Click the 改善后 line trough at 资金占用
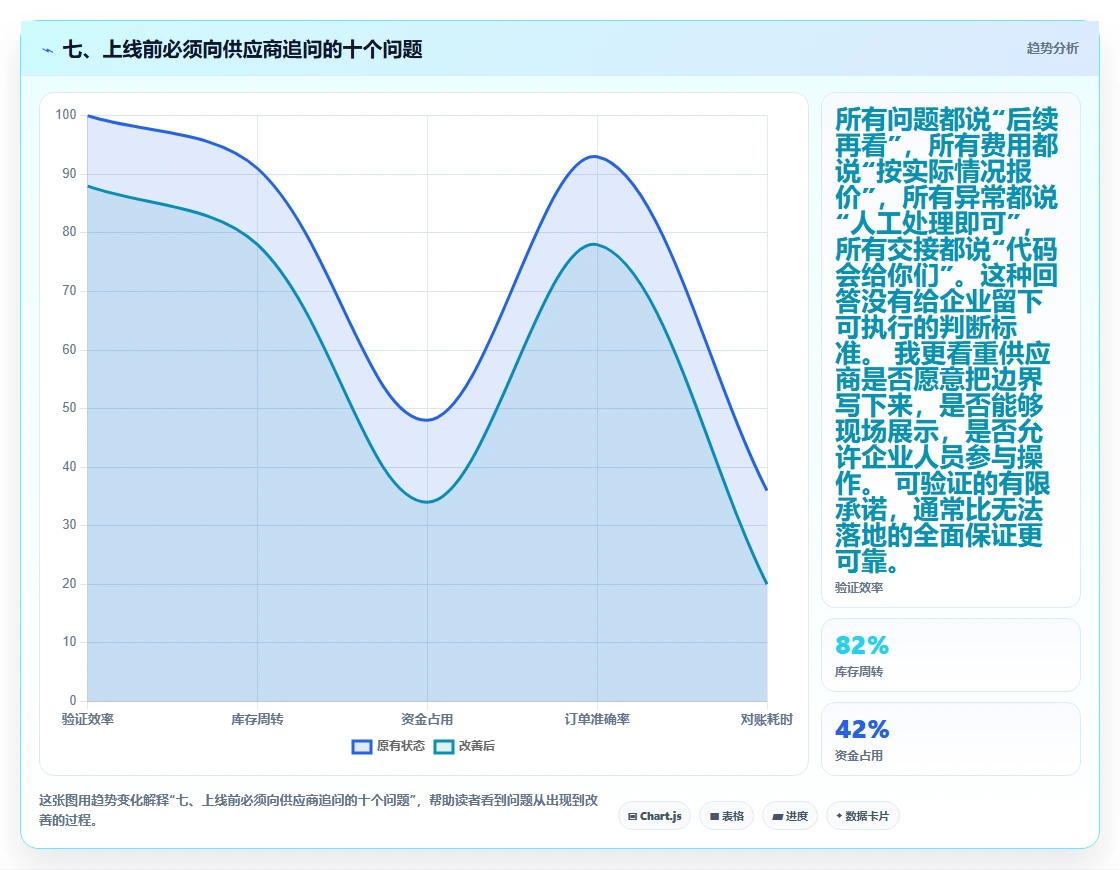The width and height of the screenshot is (1120, 870). tap(427, 501)
